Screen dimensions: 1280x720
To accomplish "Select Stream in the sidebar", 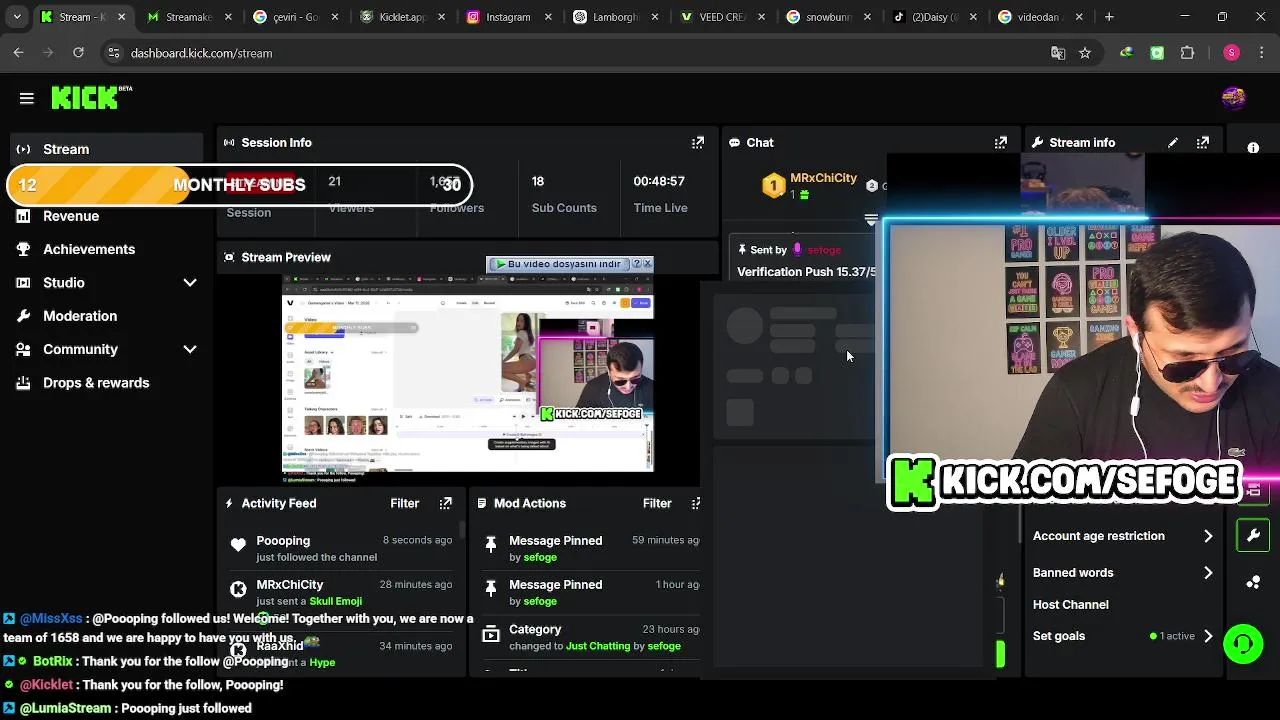I will 107,149.
